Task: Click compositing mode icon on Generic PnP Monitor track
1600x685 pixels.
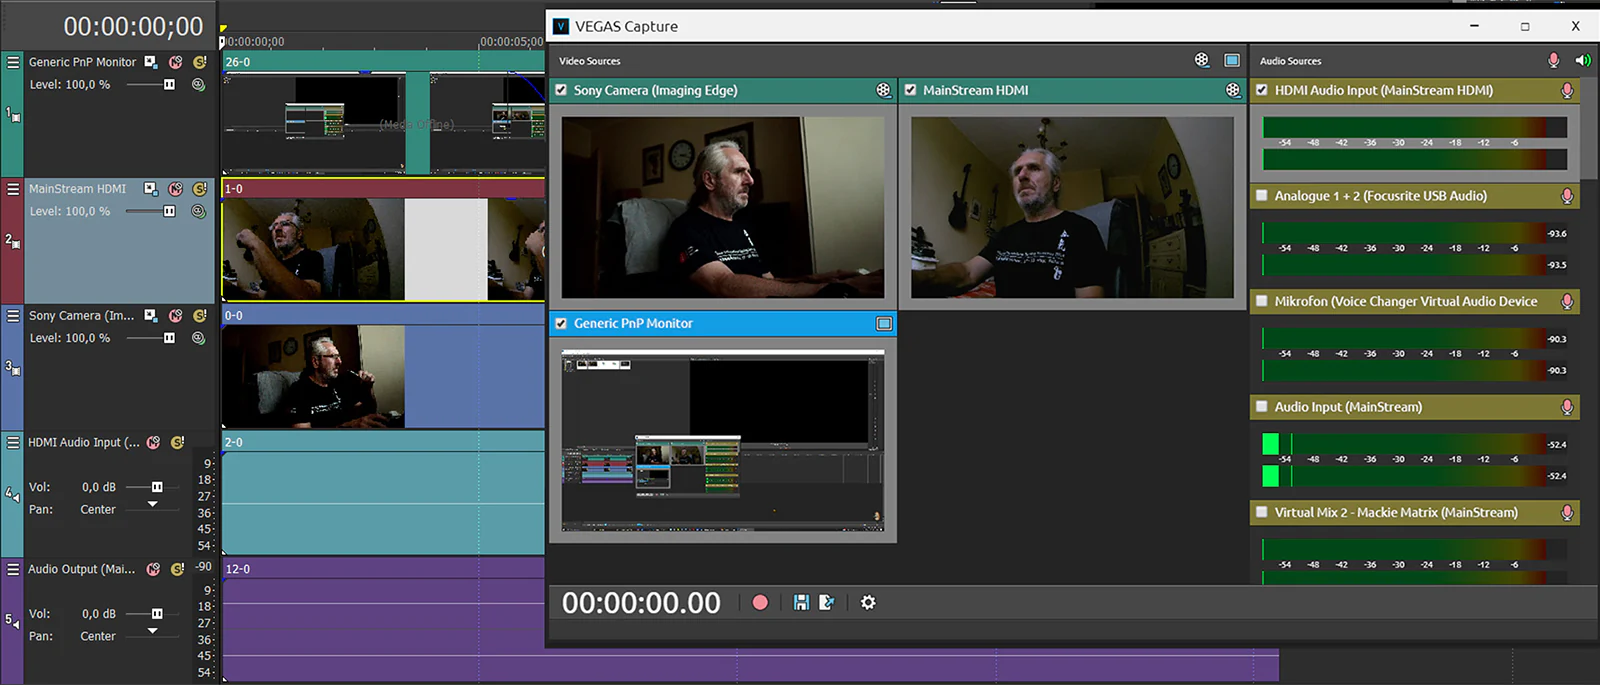Action: tap(198, 85)
